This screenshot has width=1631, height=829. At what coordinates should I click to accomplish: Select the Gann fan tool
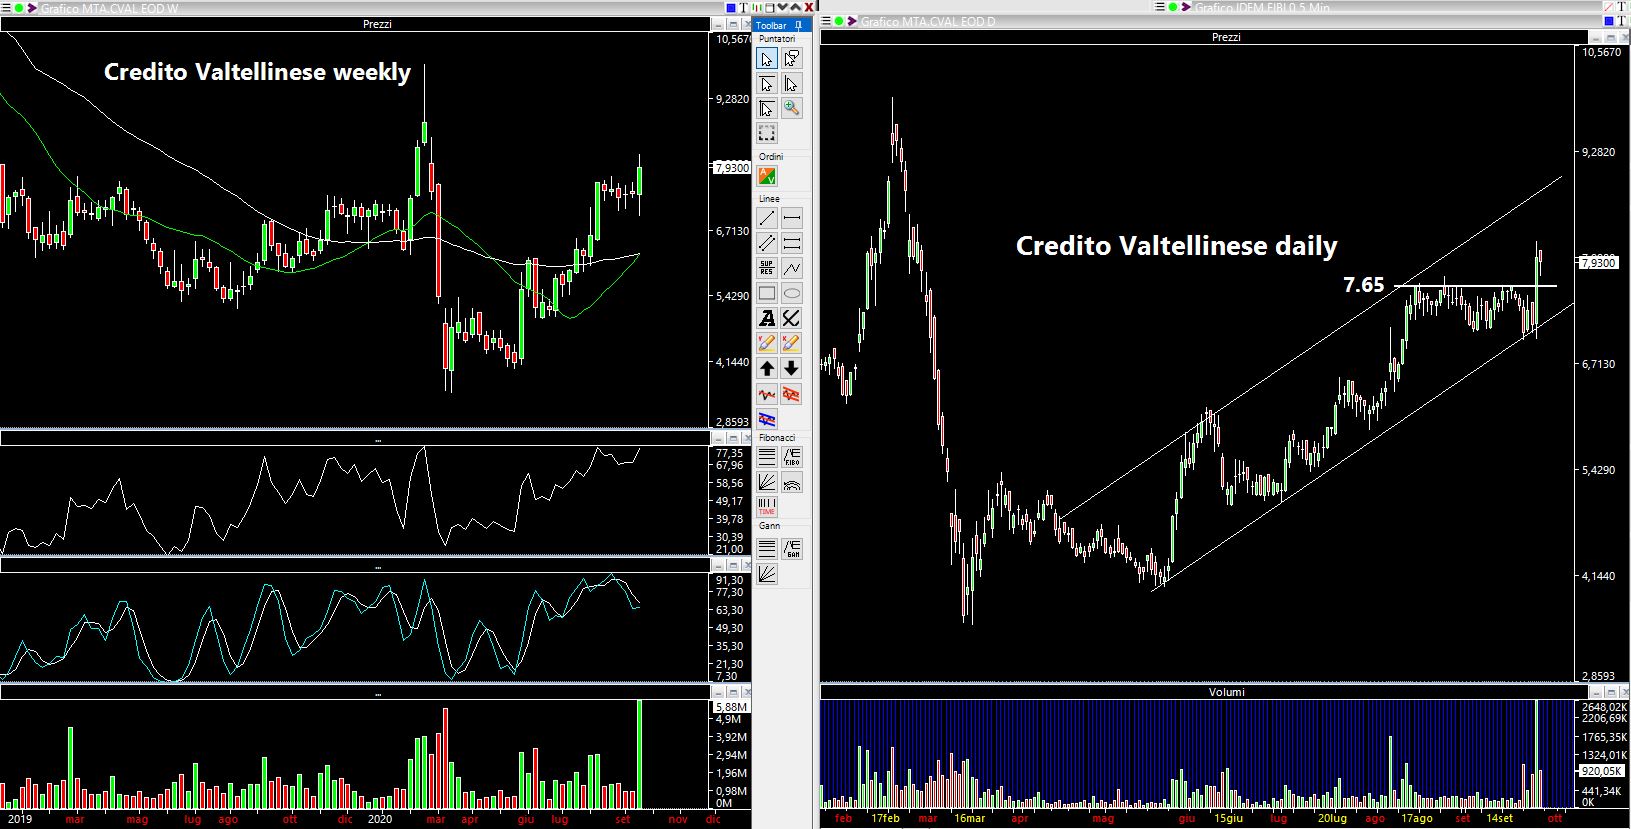coord(767,573)
